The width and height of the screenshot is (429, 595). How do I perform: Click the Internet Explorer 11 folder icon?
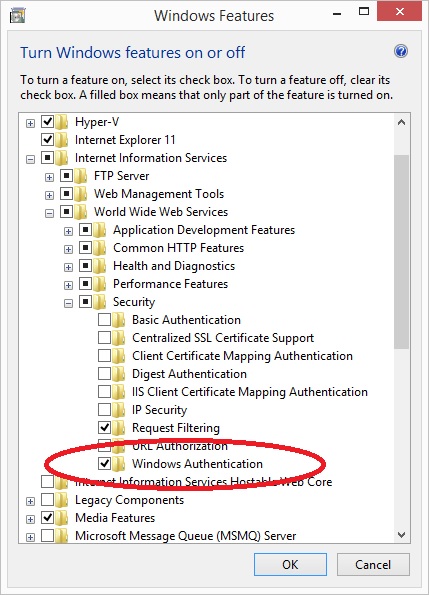(62, 140)
